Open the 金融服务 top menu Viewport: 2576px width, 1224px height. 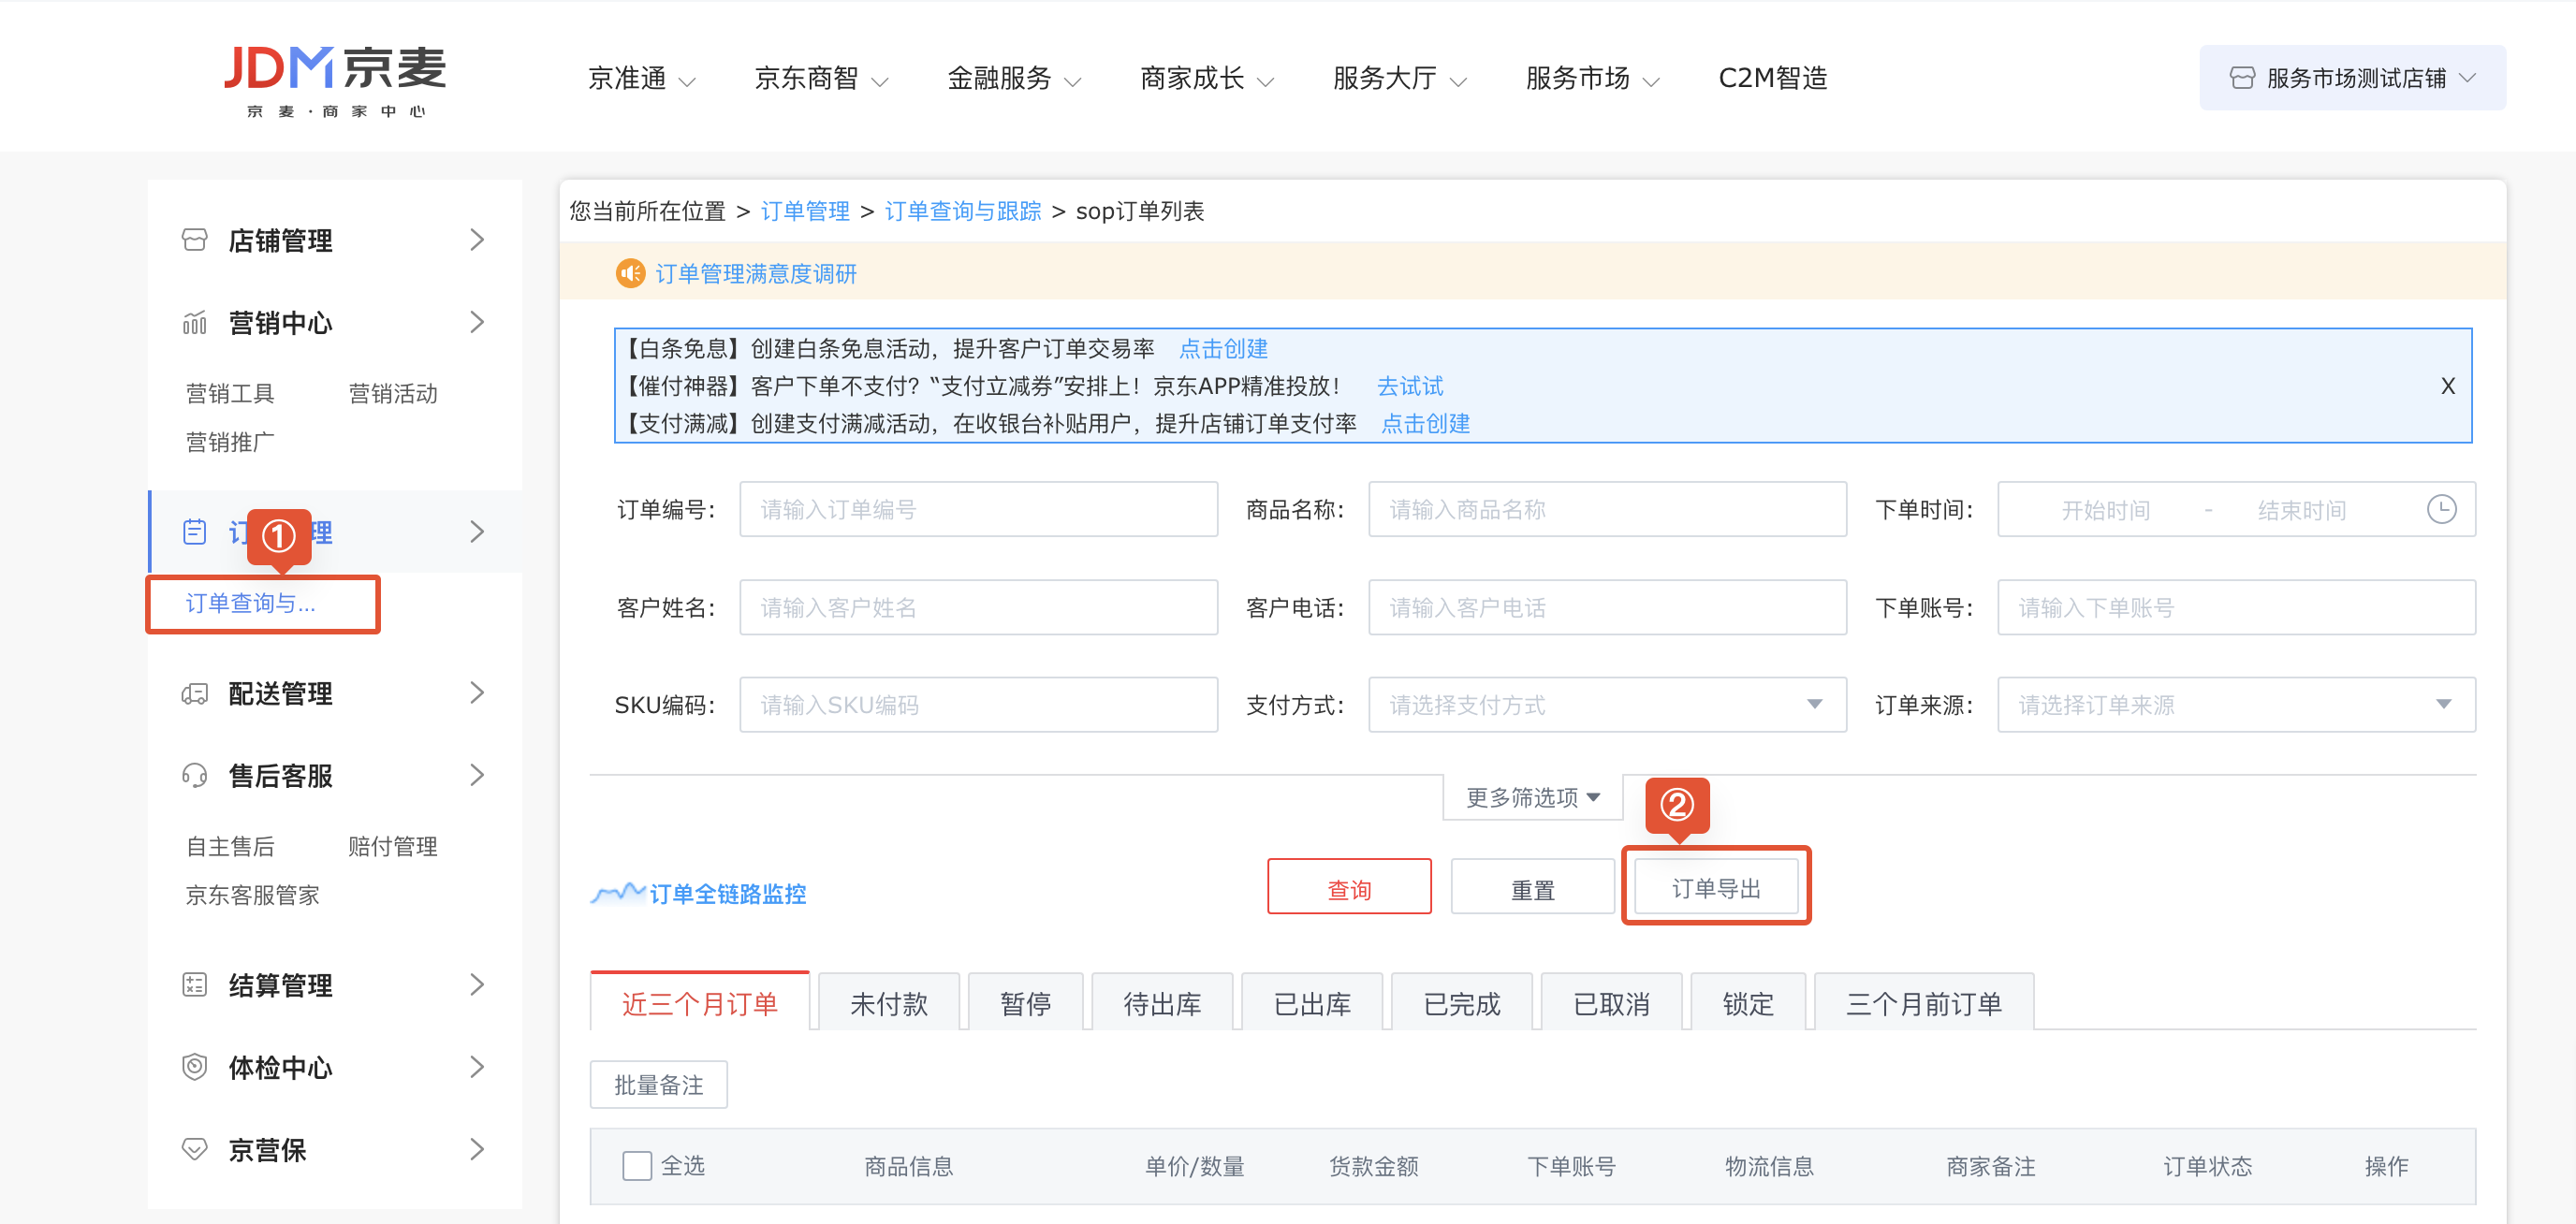coord(1014,78)
